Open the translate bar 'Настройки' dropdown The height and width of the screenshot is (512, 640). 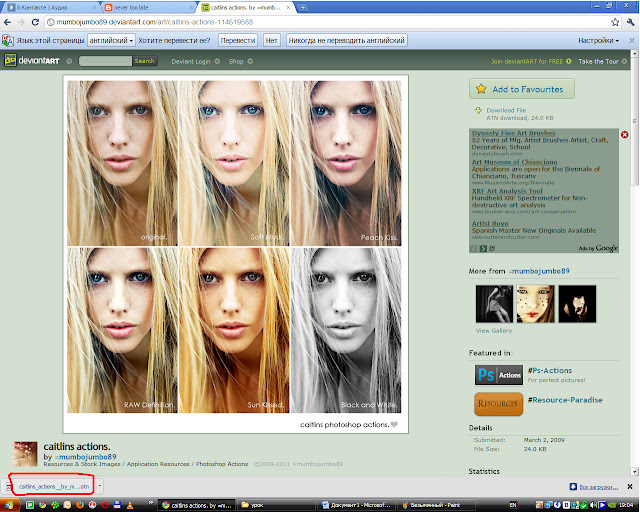point(598,40)
